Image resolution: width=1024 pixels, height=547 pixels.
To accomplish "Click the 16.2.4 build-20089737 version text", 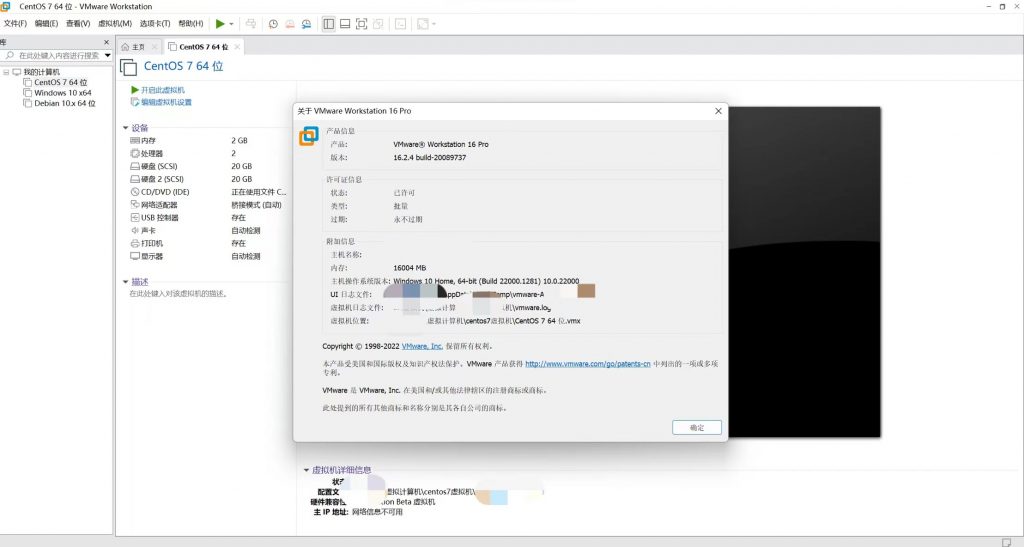I will (430, 158).
